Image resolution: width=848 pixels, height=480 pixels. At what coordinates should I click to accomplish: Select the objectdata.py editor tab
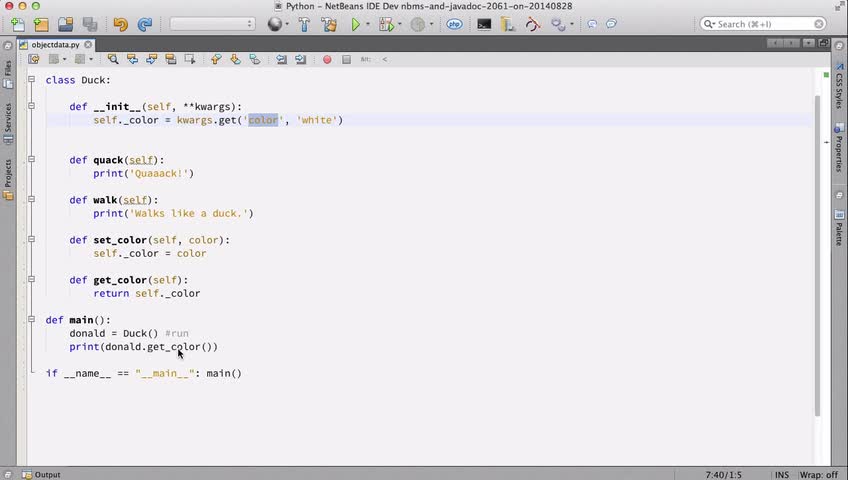point(55,45)
